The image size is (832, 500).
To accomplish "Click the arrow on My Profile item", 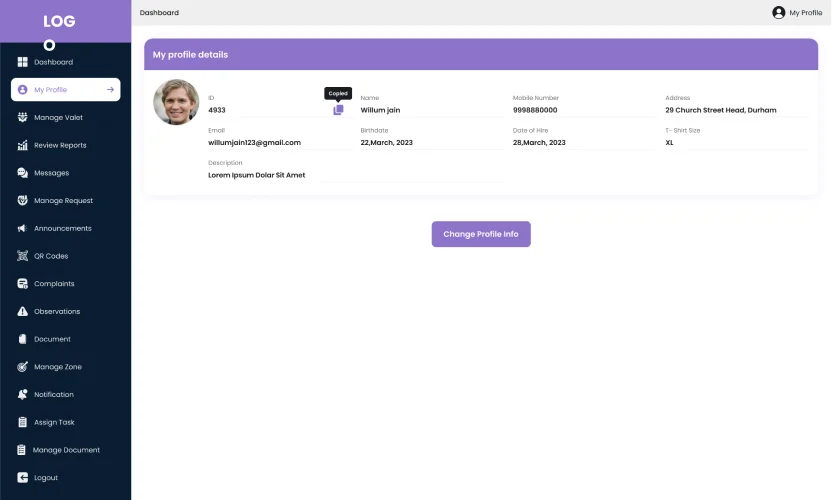I will [x=110, y=90].
